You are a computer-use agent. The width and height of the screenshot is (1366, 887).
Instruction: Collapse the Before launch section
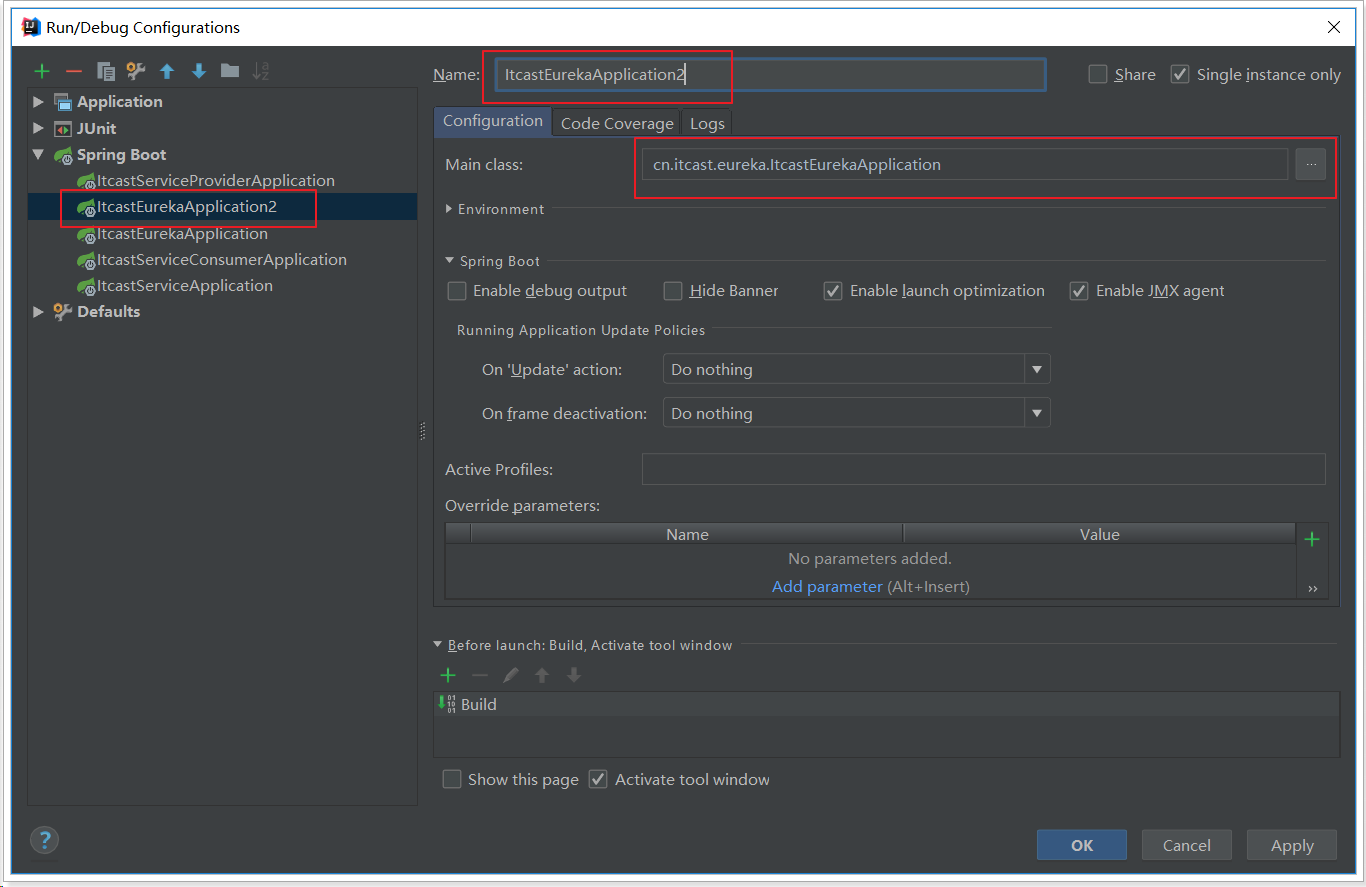(x=437, y=645)
